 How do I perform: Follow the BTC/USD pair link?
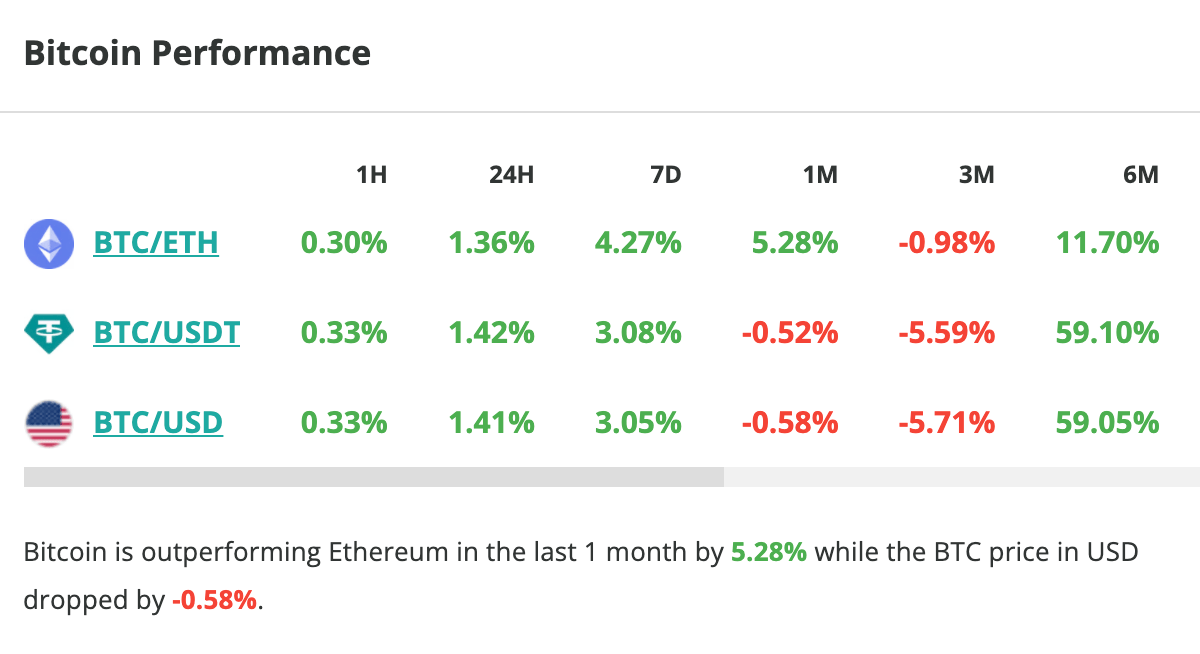[x=157, y=423]
